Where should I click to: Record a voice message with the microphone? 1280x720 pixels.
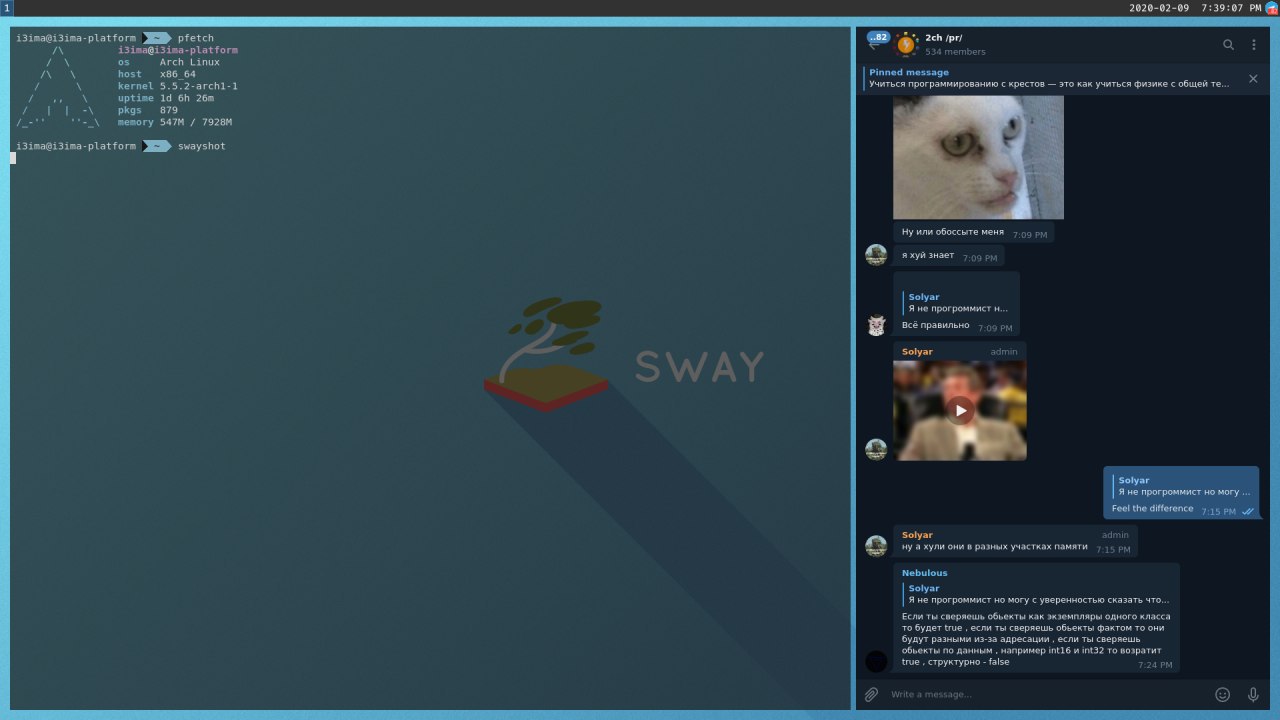pyautogui.click(x=1253, y=694)
